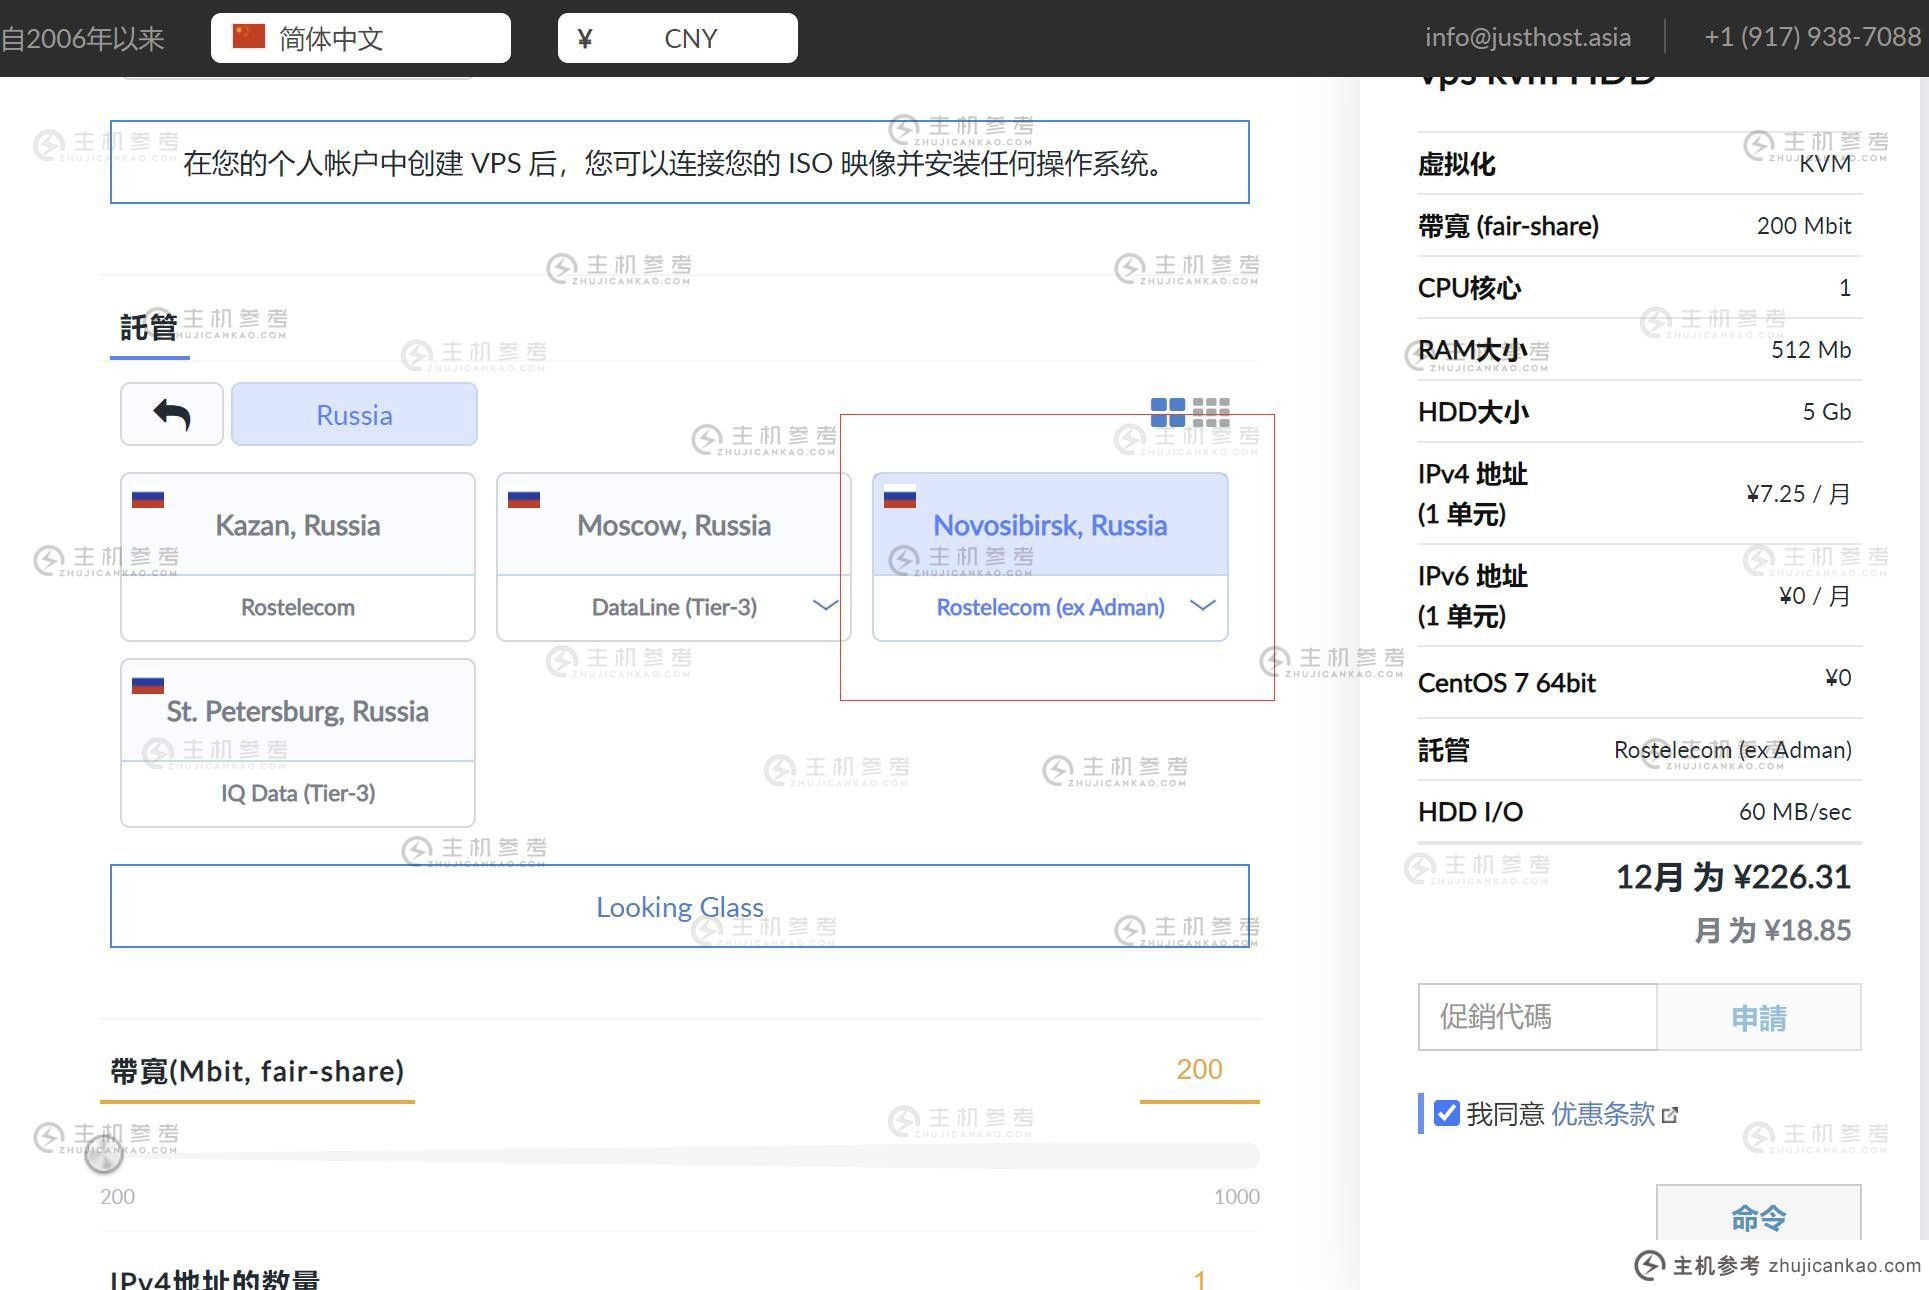Choose St. Petersburg, Russia location
This screenshot has height=1290, width=1929.
[x=298, y=711]
